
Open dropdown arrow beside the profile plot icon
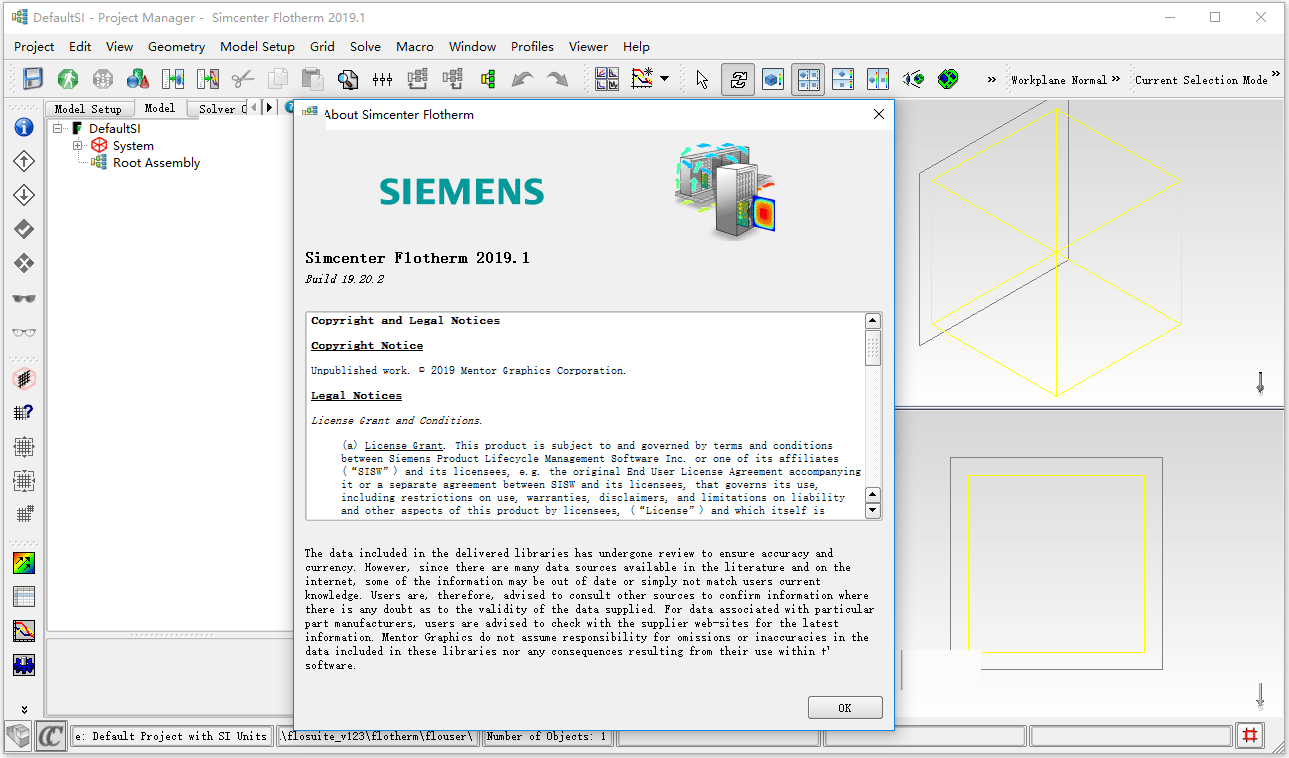click(665, 79)
